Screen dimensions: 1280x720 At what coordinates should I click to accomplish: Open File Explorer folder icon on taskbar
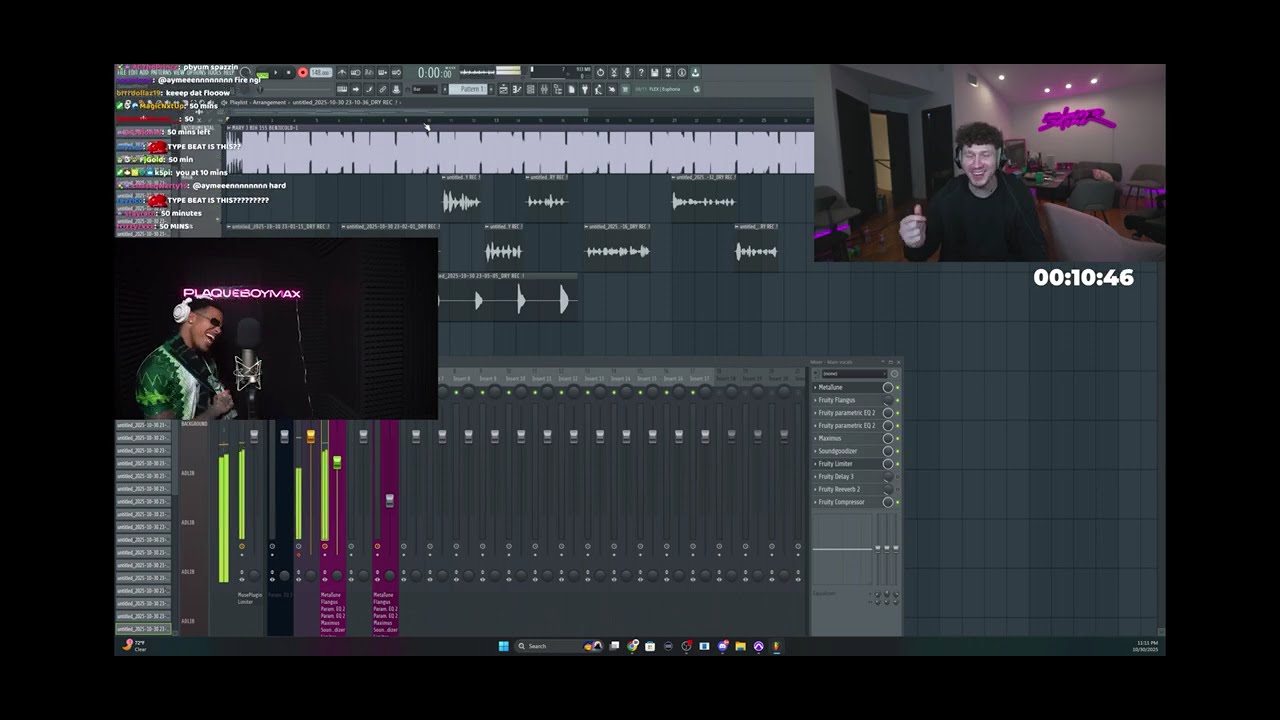740,646
